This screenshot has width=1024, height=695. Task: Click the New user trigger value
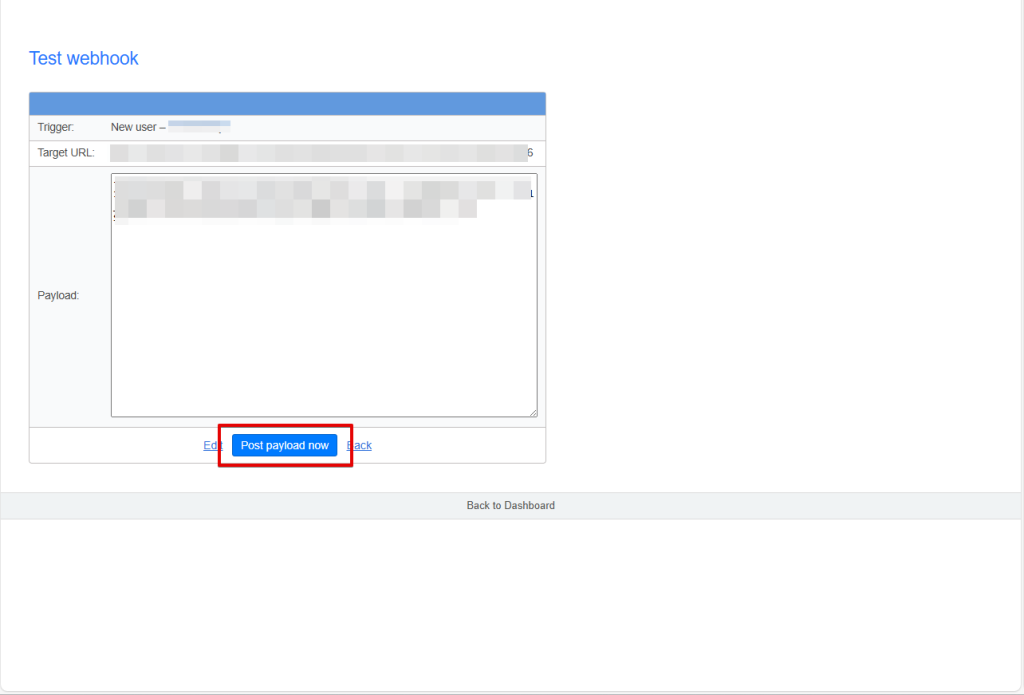click(x=134, y=128)
